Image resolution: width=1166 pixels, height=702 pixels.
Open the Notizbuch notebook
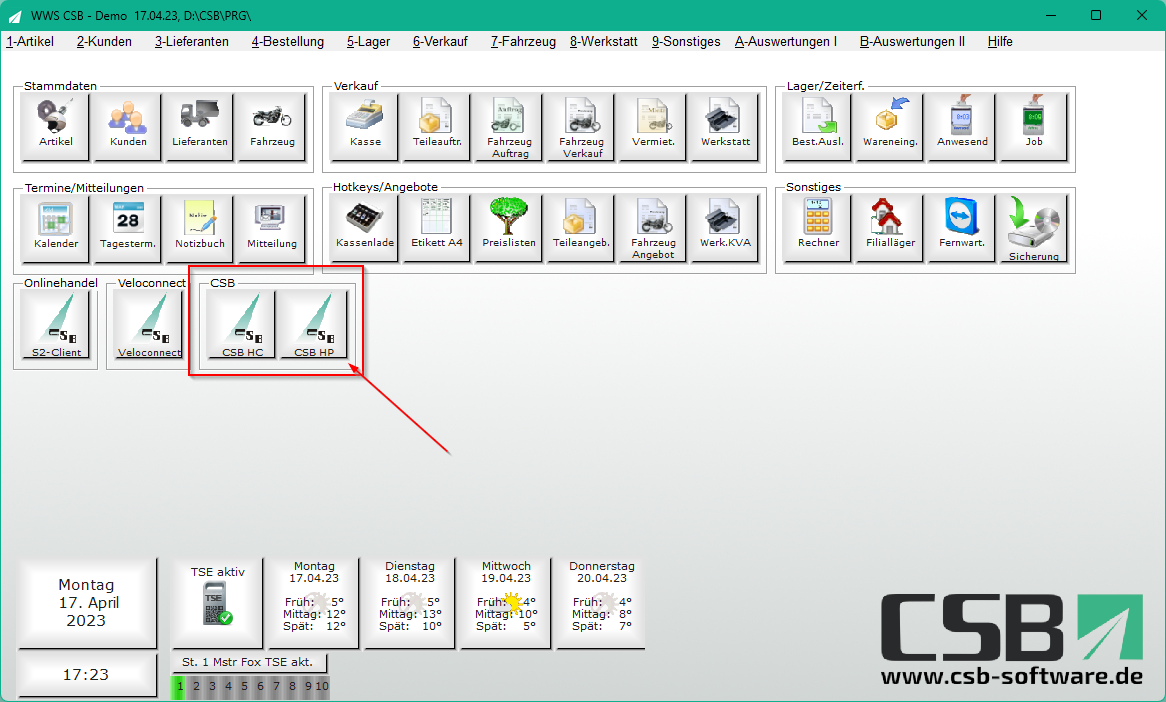[x=199, y=228]
